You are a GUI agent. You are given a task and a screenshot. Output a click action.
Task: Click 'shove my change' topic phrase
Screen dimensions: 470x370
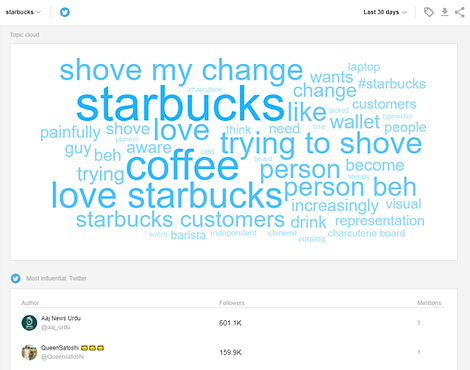tap(181, 71)
